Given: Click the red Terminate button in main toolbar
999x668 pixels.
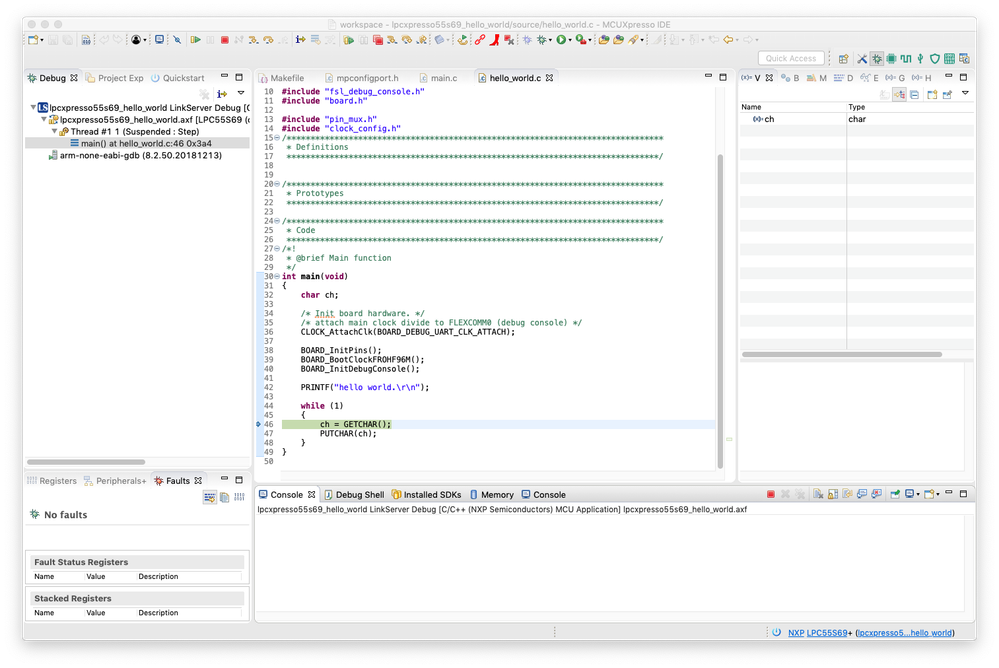Looking at the screenshot, I should tap(224, 40).
